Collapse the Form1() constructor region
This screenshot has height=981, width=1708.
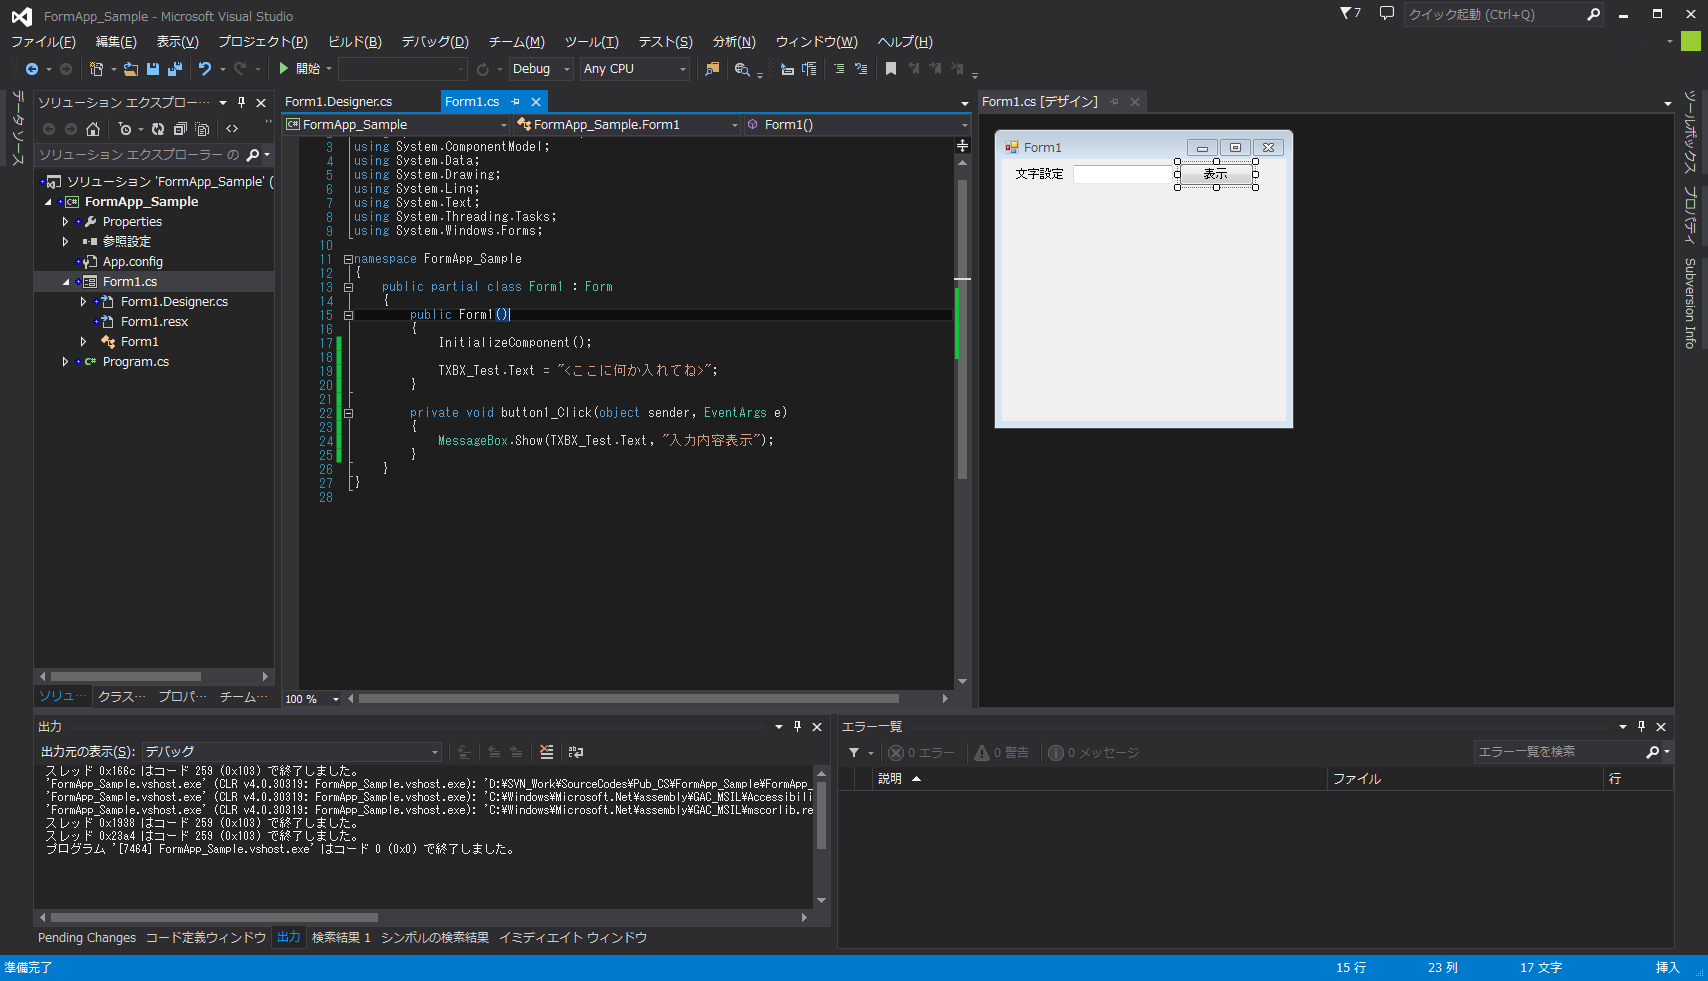(x=348, y=315)
